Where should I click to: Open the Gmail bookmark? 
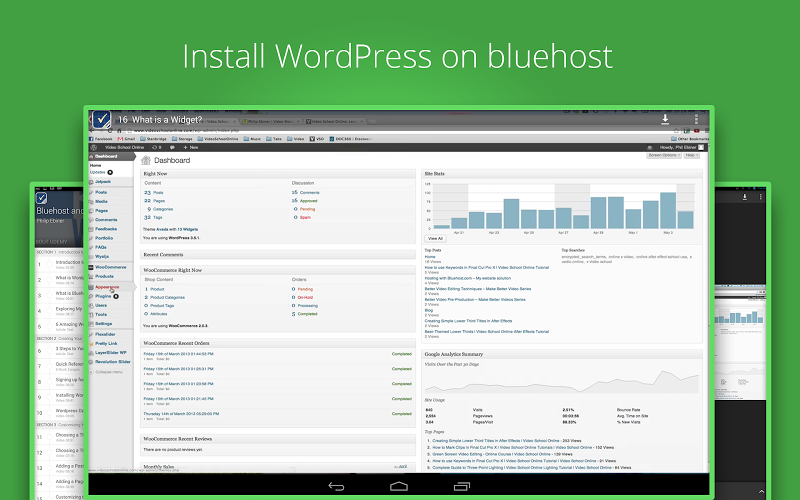[127, 139]
